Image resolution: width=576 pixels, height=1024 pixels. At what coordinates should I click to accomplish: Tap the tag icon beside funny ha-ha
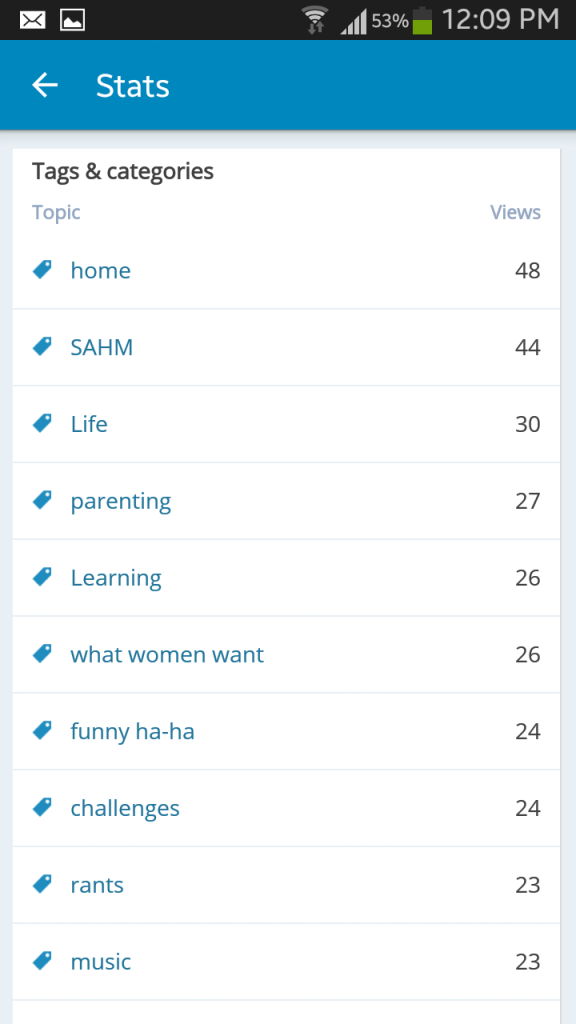click(41, 731)
